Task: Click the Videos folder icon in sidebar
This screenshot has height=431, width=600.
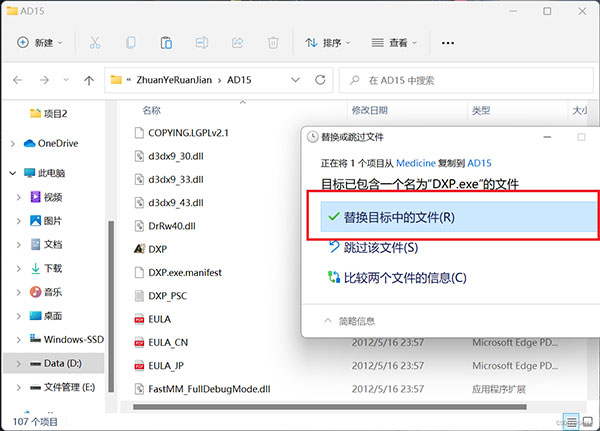Action: click(35, 197)
